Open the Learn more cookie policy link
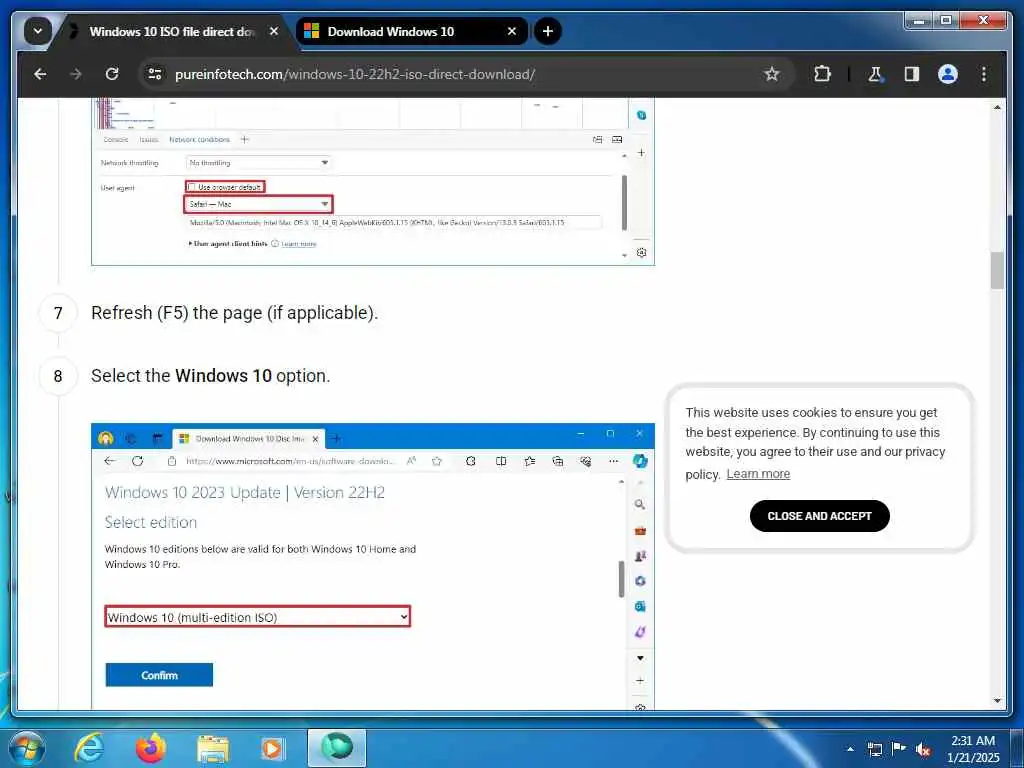 pyautogui.click(x=758, y=474)
